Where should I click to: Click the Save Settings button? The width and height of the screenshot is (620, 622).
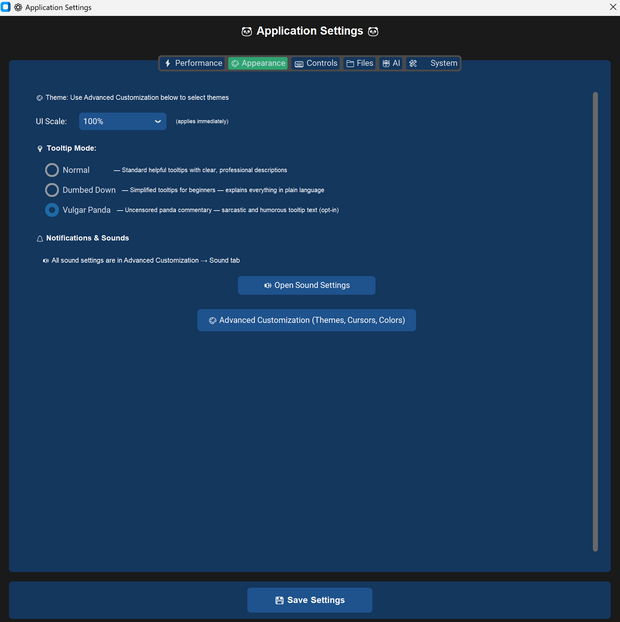[x=310, y=600]
